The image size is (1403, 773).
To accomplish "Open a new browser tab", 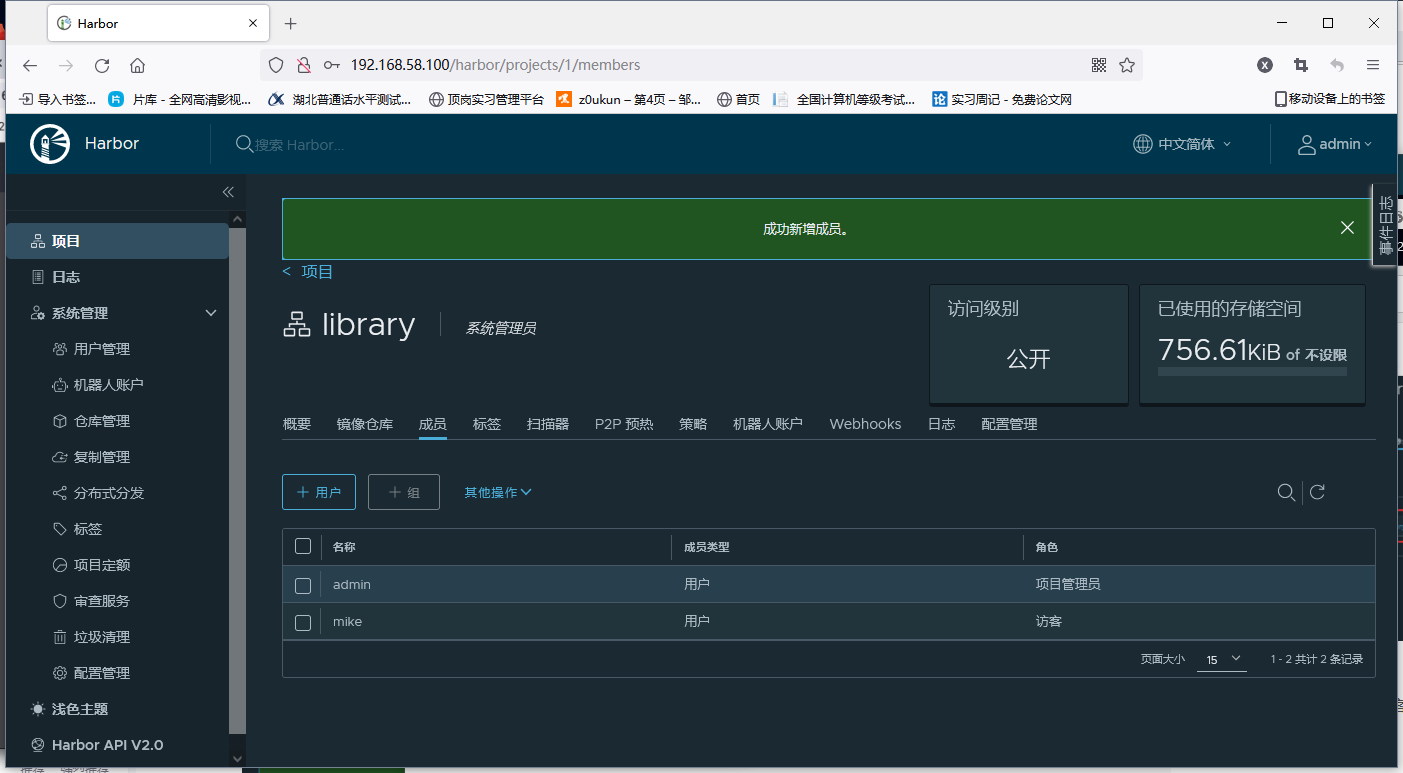I will 291,23.
